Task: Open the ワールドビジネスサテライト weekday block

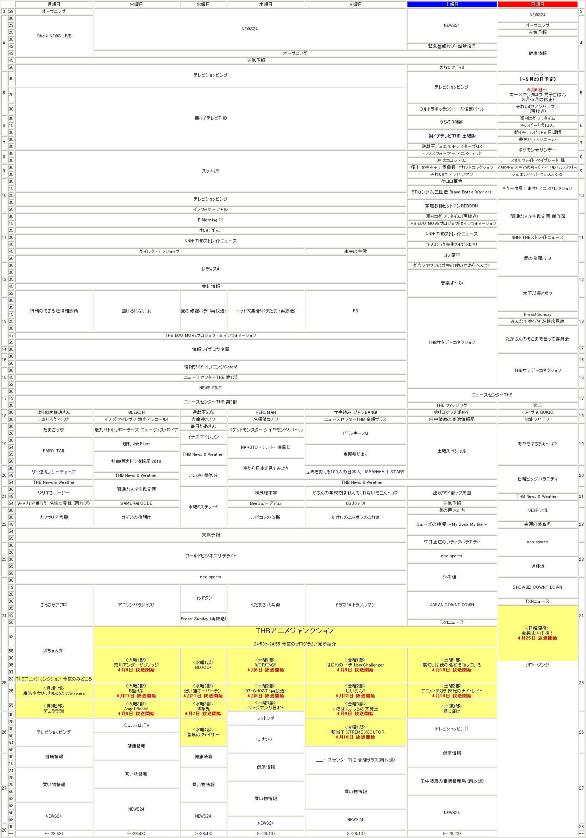Action: tap(211, 556)
